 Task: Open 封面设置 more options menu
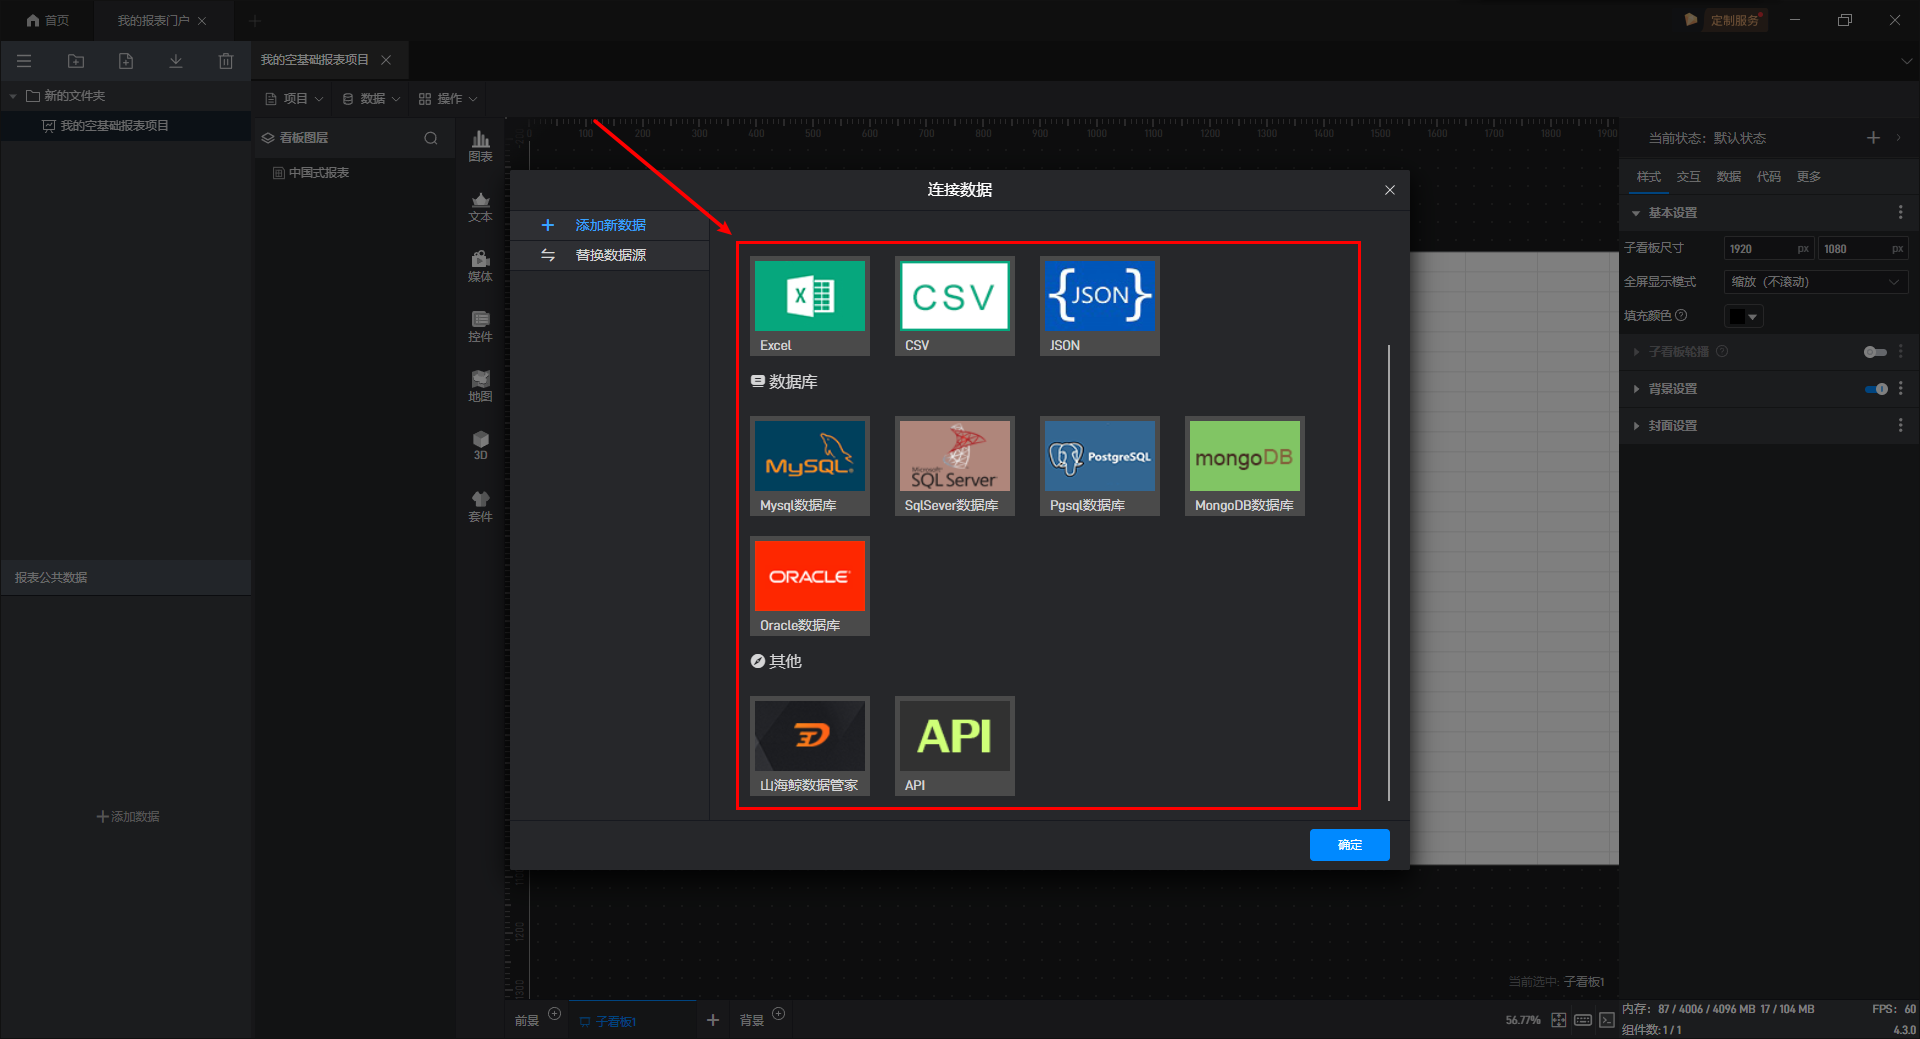tap(1901, 426)
